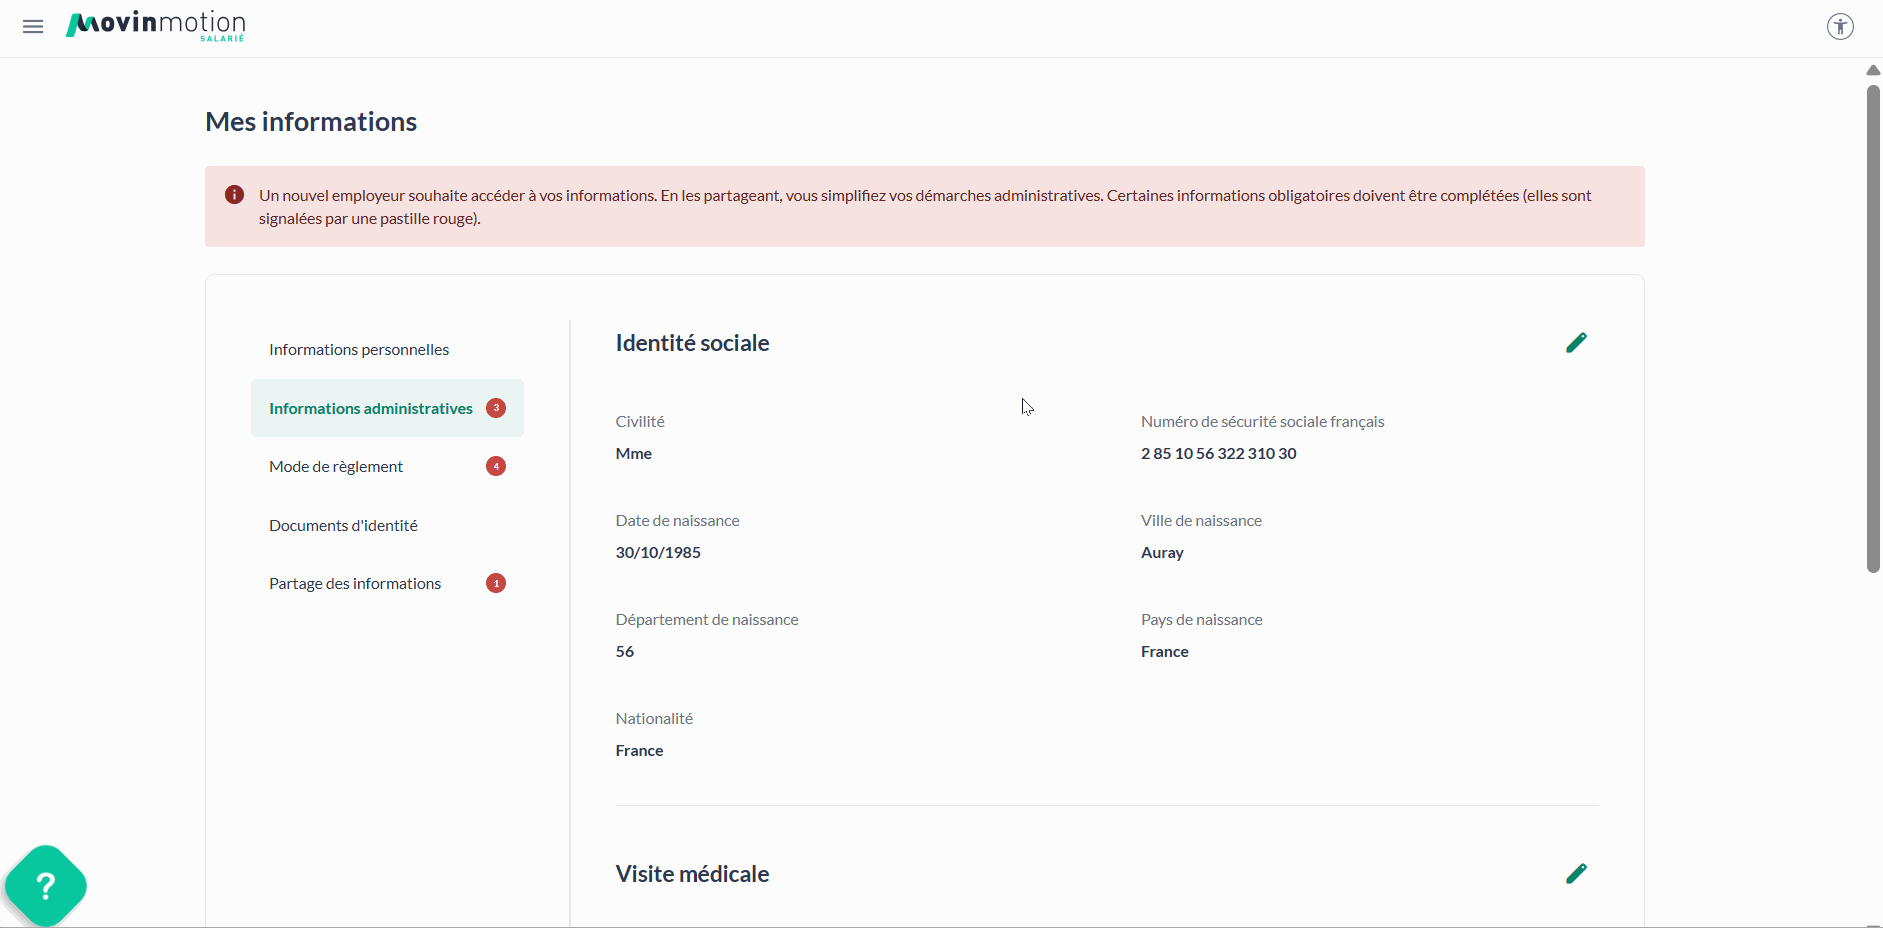Go to Informations personnelles tab
The image size is (1883, 928).
359,349
